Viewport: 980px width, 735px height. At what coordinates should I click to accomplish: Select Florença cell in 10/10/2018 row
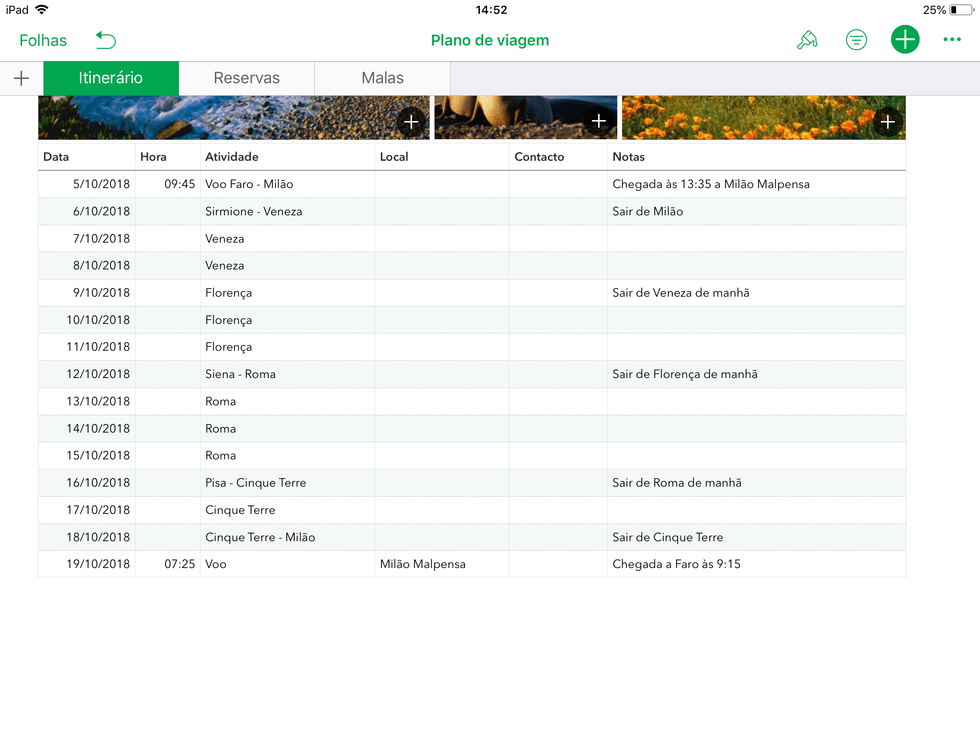tap(288, 320)
